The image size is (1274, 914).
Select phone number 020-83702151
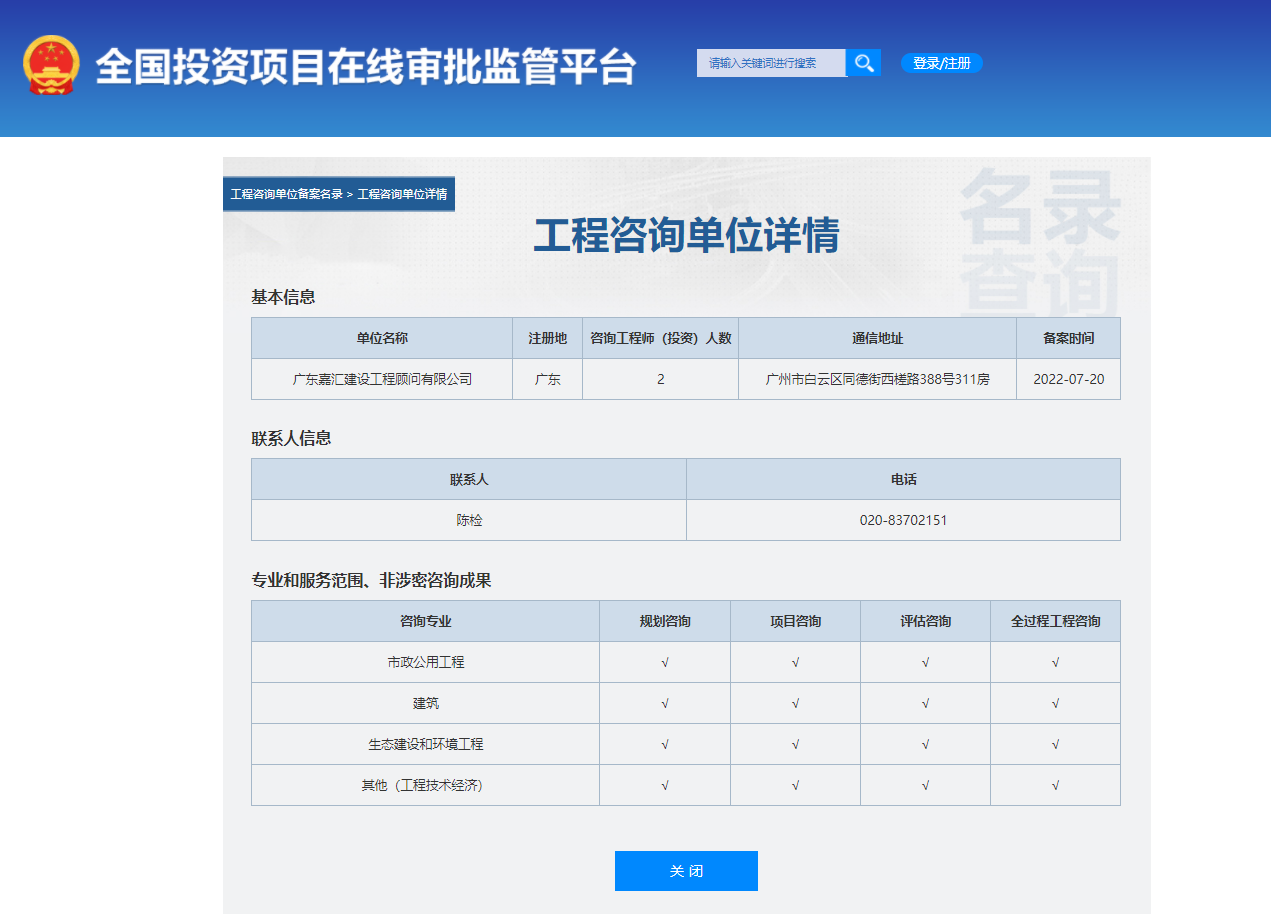904,521
